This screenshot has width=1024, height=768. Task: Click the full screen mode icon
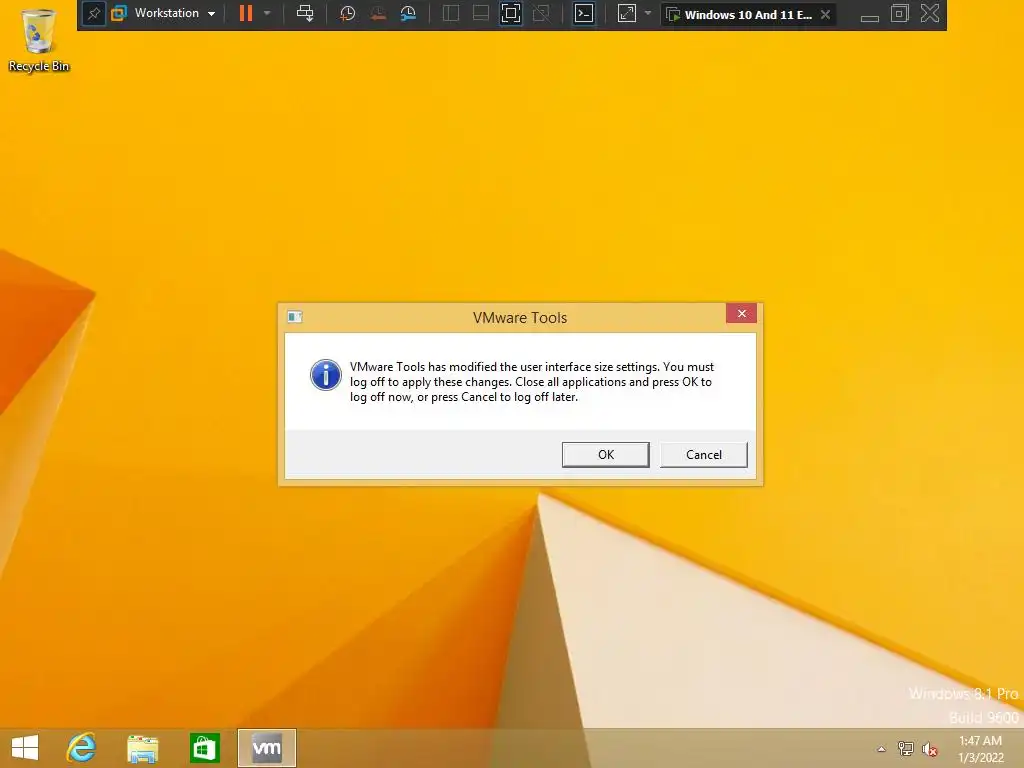(x=511, y=13)
